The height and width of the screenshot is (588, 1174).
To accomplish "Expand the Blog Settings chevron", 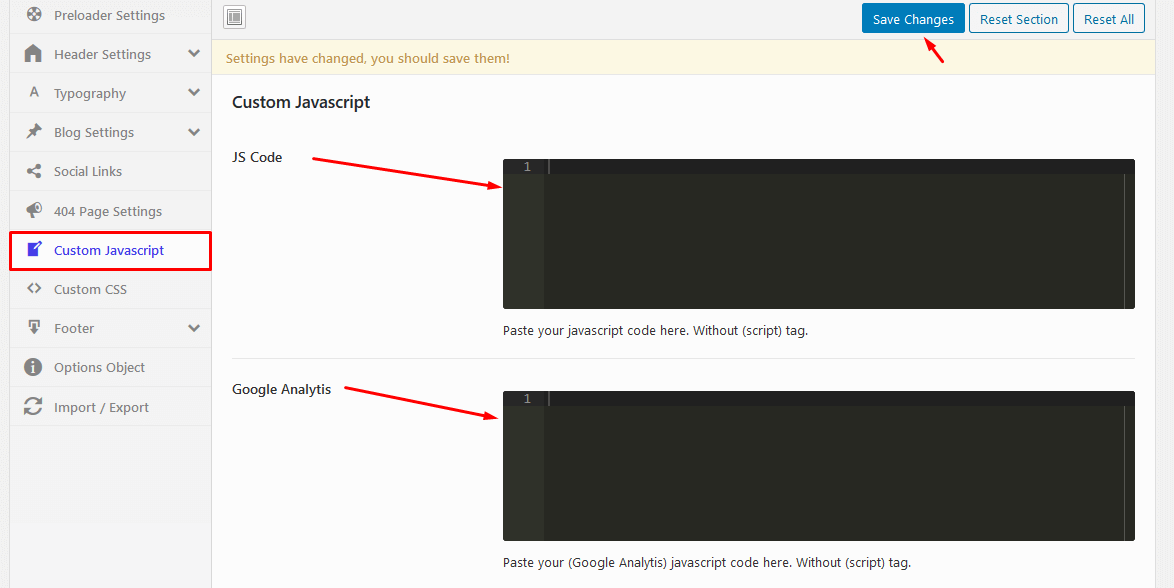I will (x=194, y=132).
